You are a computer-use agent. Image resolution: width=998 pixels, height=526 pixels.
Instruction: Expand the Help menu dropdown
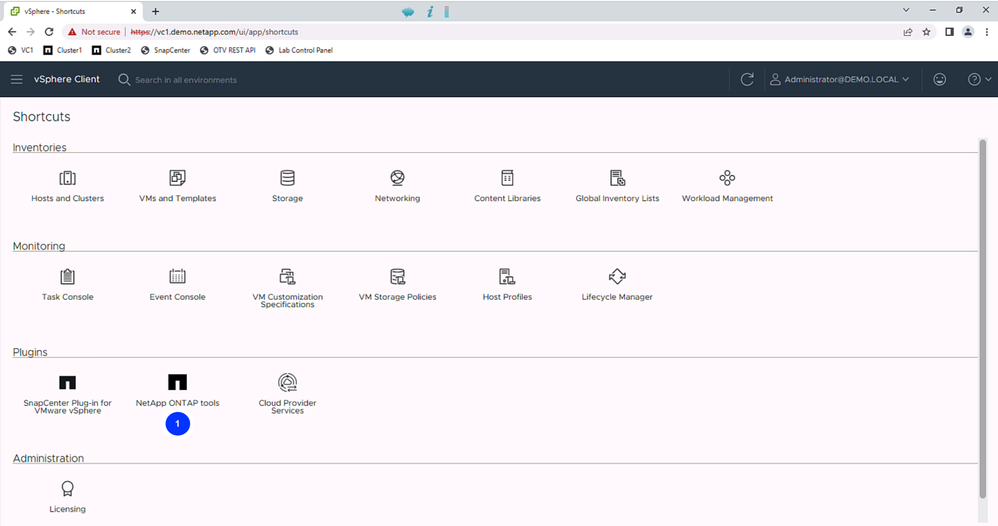pos(979,79)
